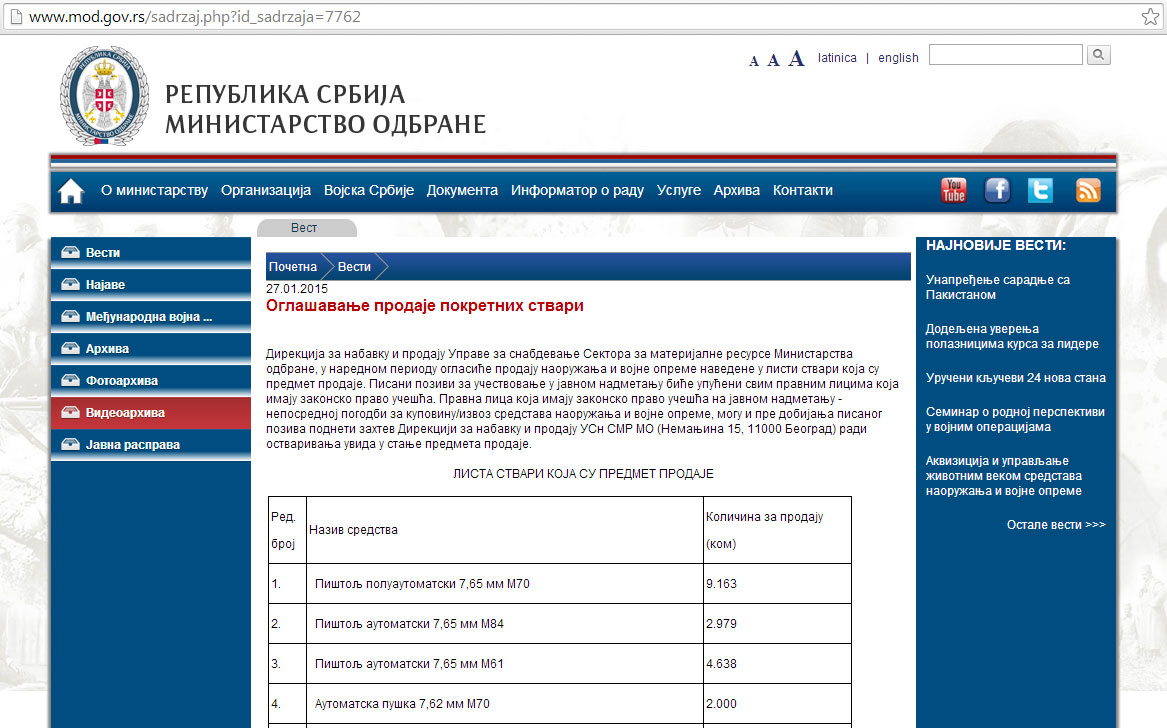
Task: Click row Пиштољ полуаутоматски 7,65 мм М70
Action: pyautogui.click(x=422, y=584)
